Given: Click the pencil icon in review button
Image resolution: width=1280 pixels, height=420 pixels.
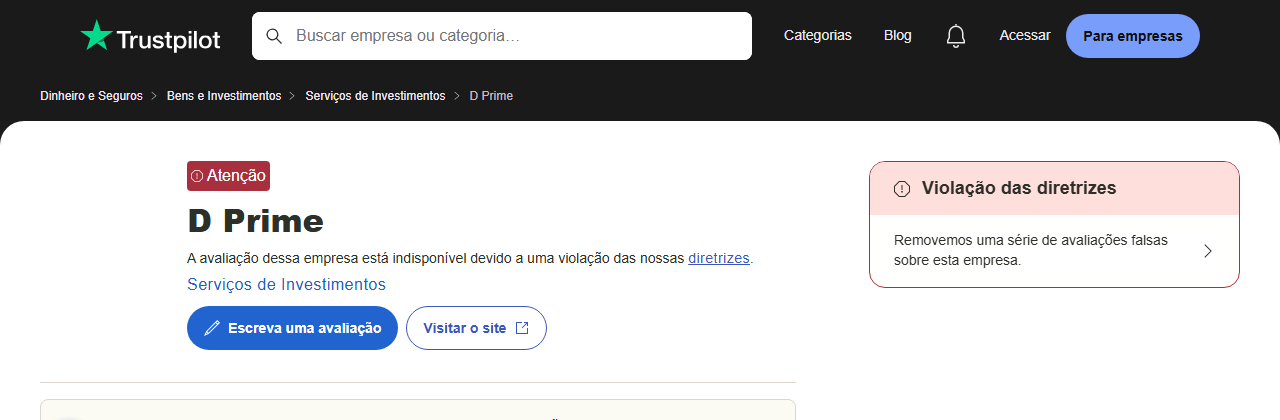Looking at the screenshot, I should click(x=212, y=328).
